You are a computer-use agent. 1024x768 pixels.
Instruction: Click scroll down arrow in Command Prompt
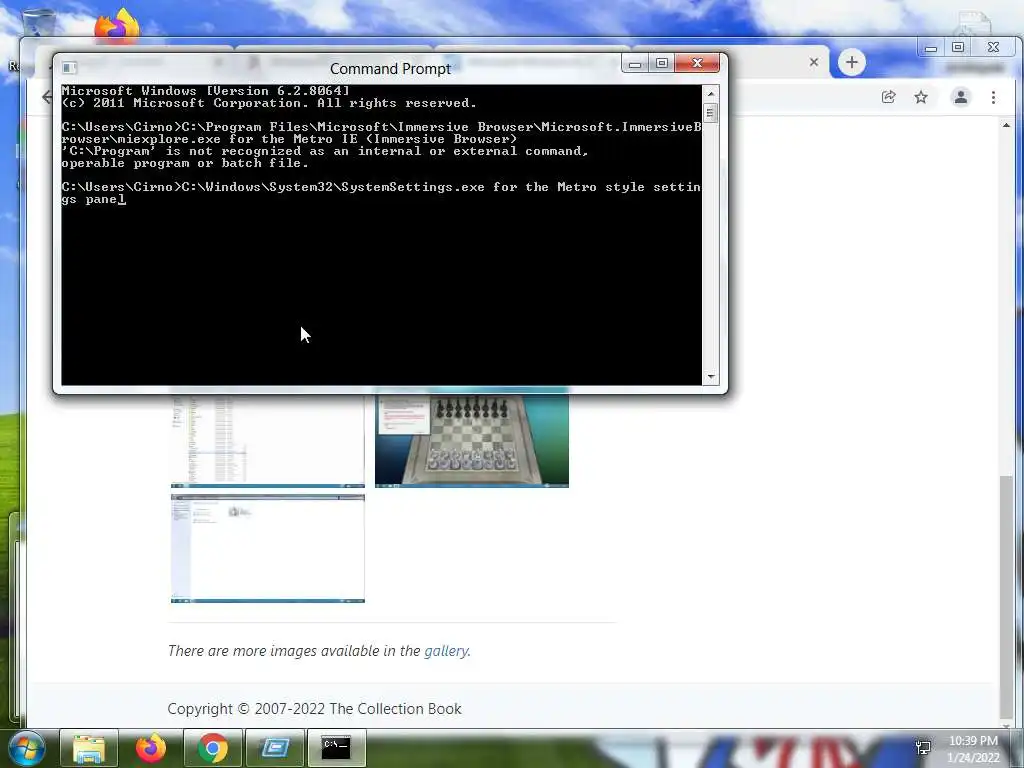coord(711,377)
